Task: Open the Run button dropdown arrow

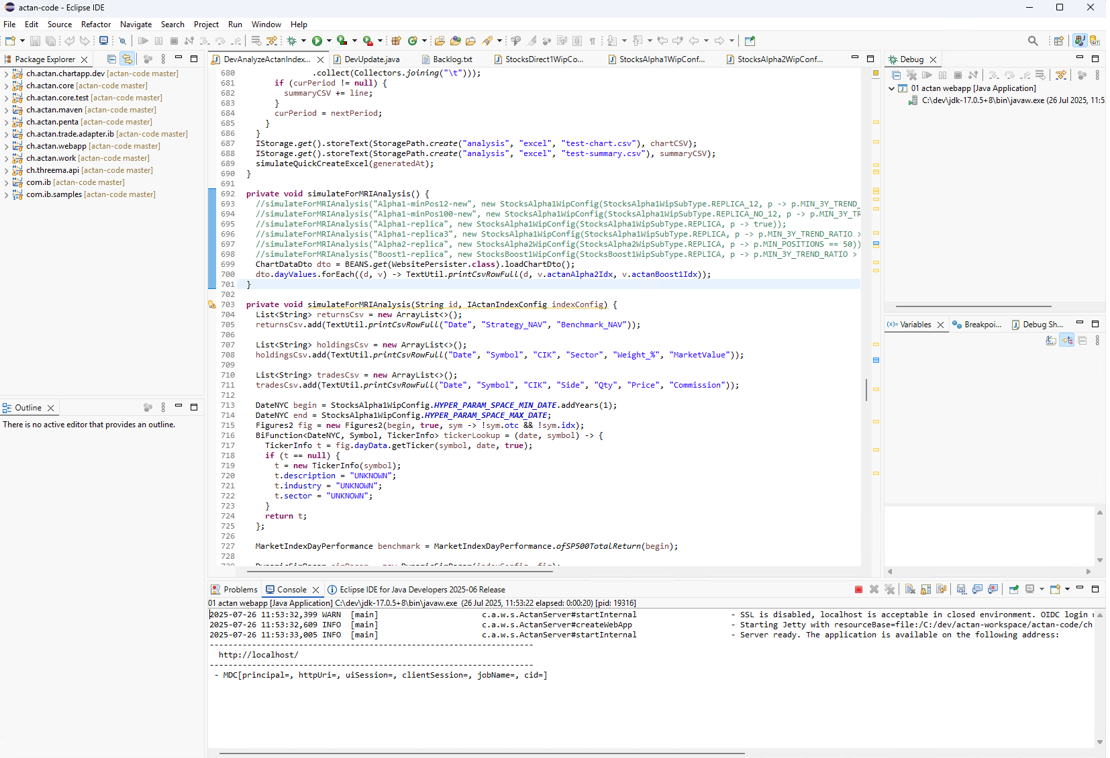Action: (329, 41)
